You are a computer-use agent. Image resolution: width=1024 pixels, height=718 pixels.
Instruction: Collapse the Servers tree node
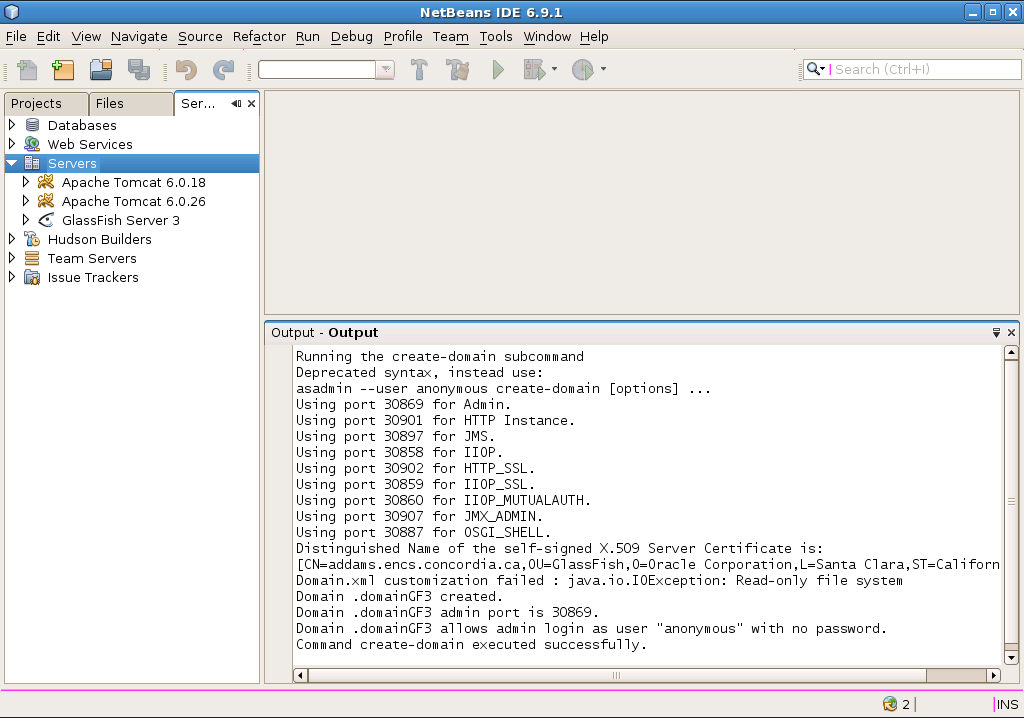12,163
